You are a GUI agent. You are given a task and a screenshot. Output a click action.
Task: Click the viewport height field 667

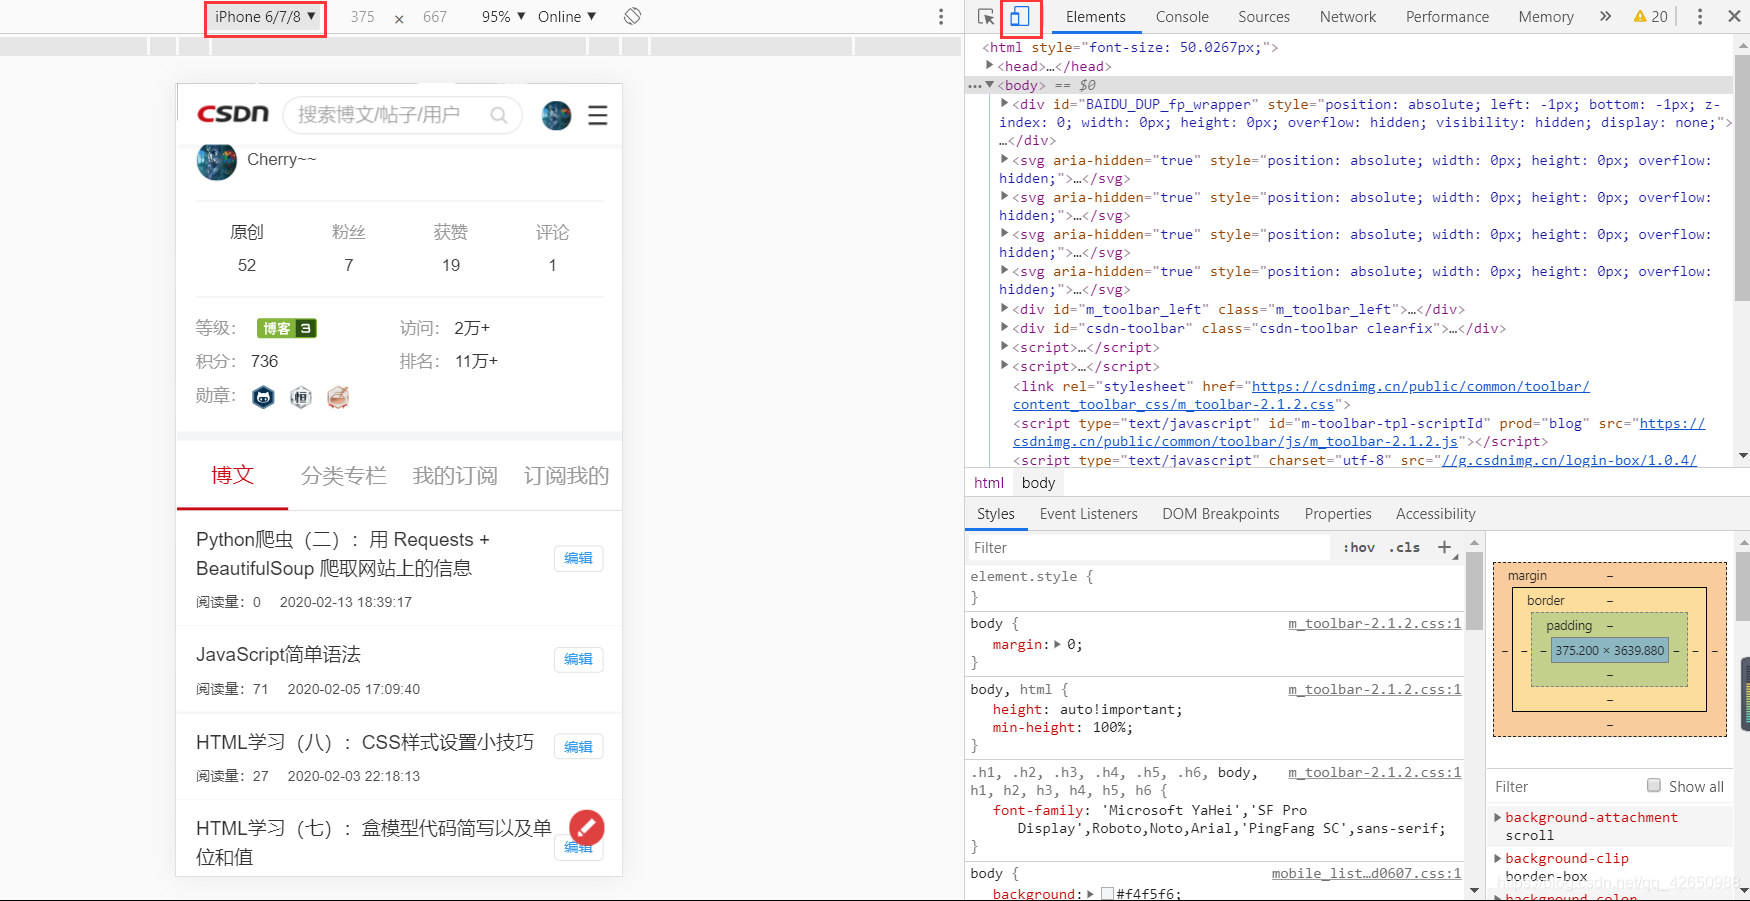point(435,17)
